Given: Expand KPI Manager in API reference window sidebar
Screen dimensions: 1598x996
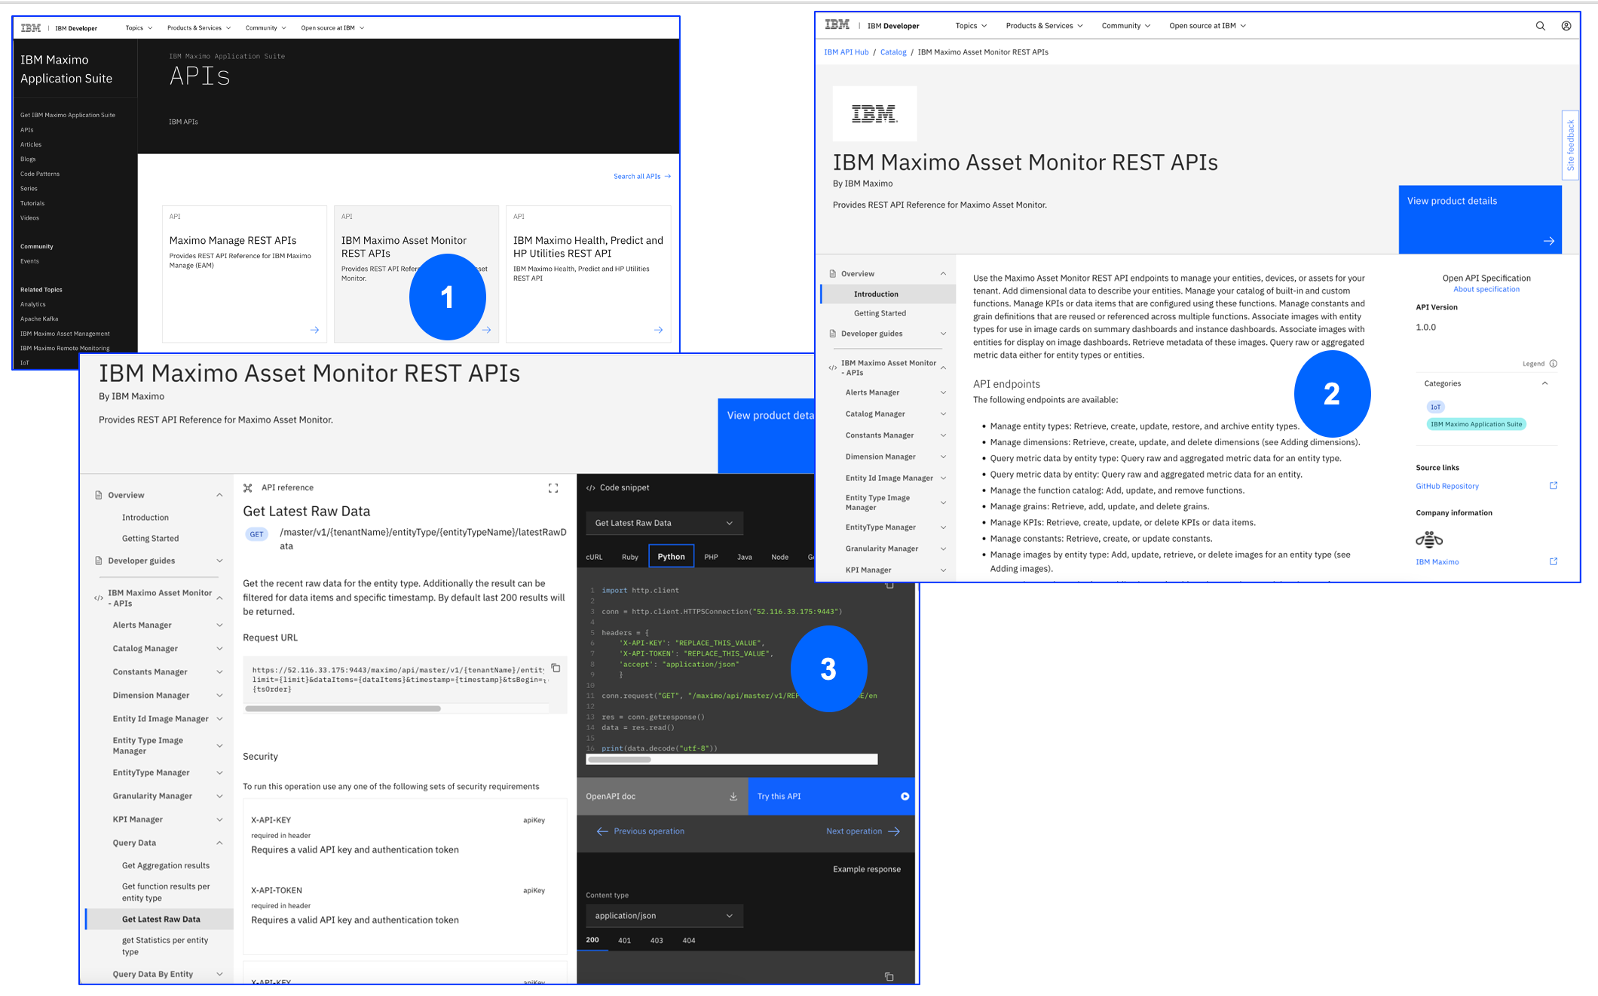Looking at the screenshot, I should point(219,820).
